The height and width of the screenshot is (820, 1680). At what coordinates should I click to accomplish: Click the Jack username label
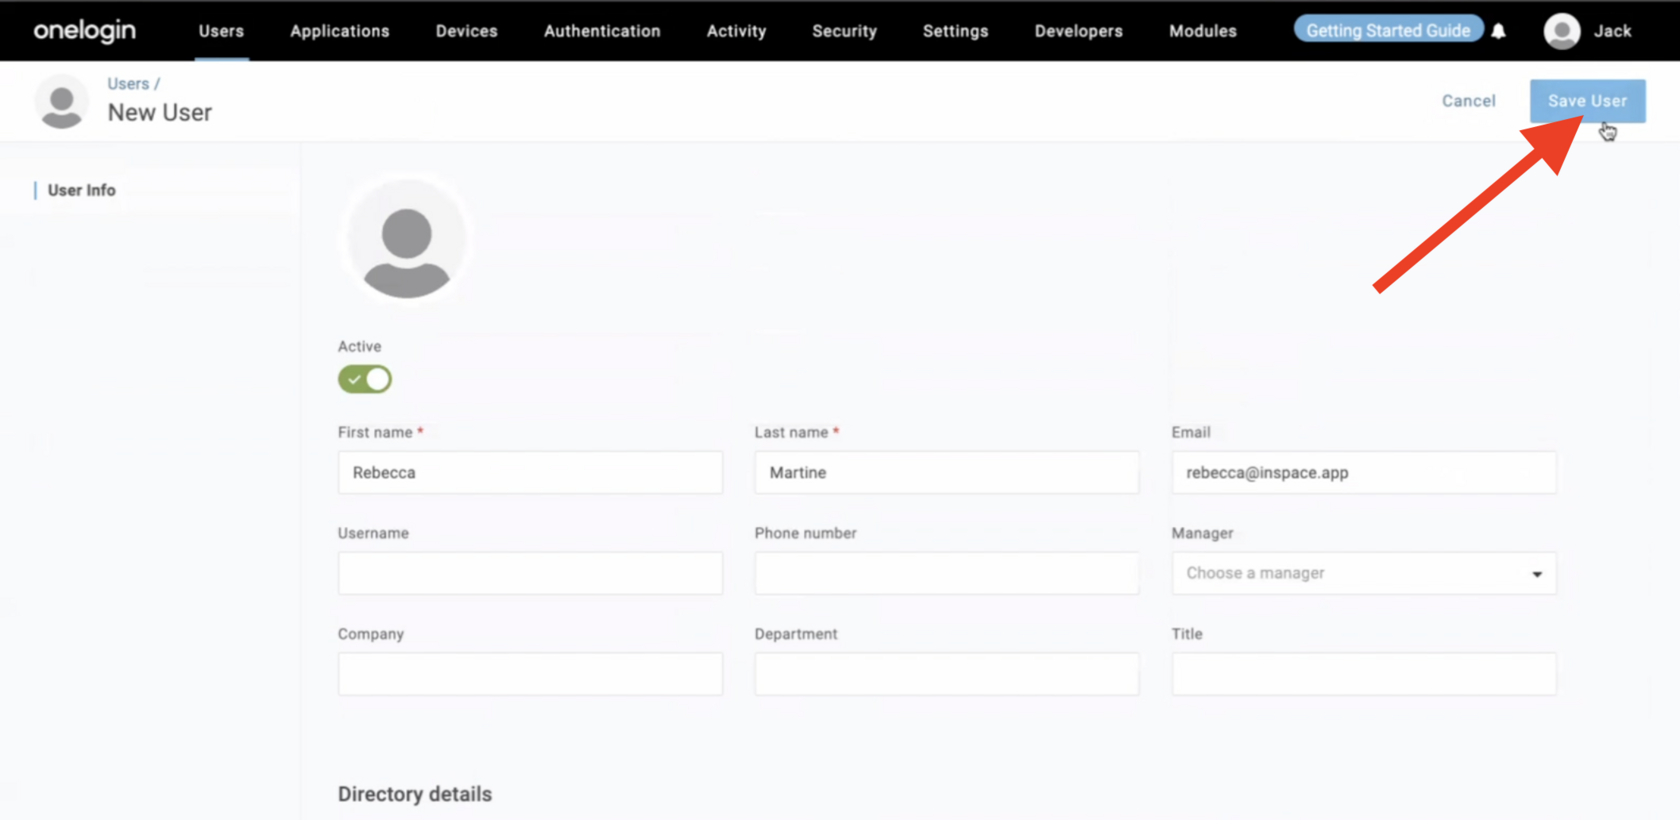pyautogui.click(x=1612, y=31)
